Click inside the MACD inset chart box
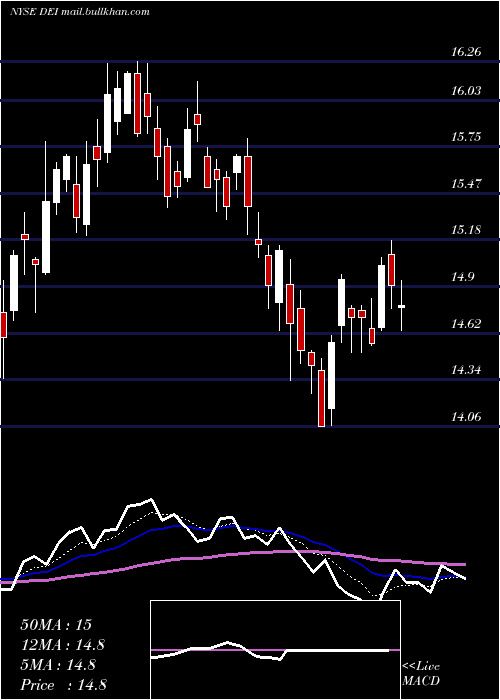Image resolution: width=500 pixels, height=700 pixels. click(275, 650)
